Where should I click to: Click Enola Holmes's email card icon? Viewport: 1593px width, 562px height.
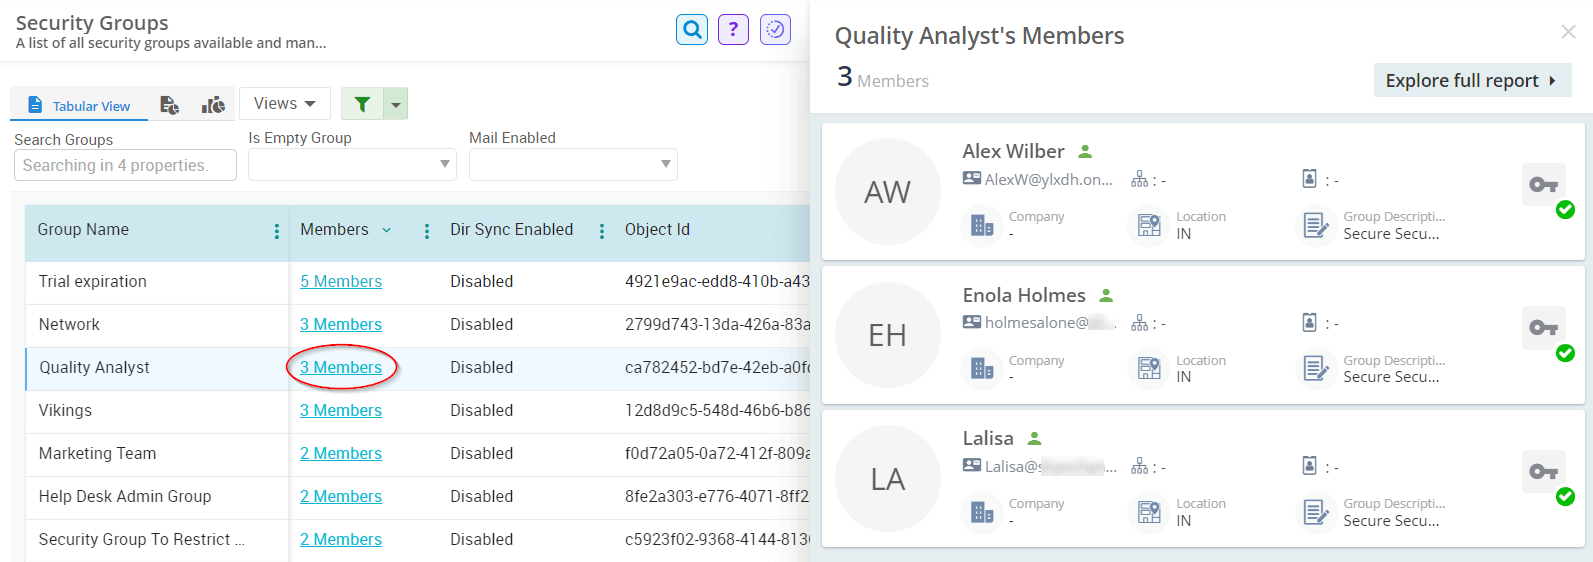[972, 322]
